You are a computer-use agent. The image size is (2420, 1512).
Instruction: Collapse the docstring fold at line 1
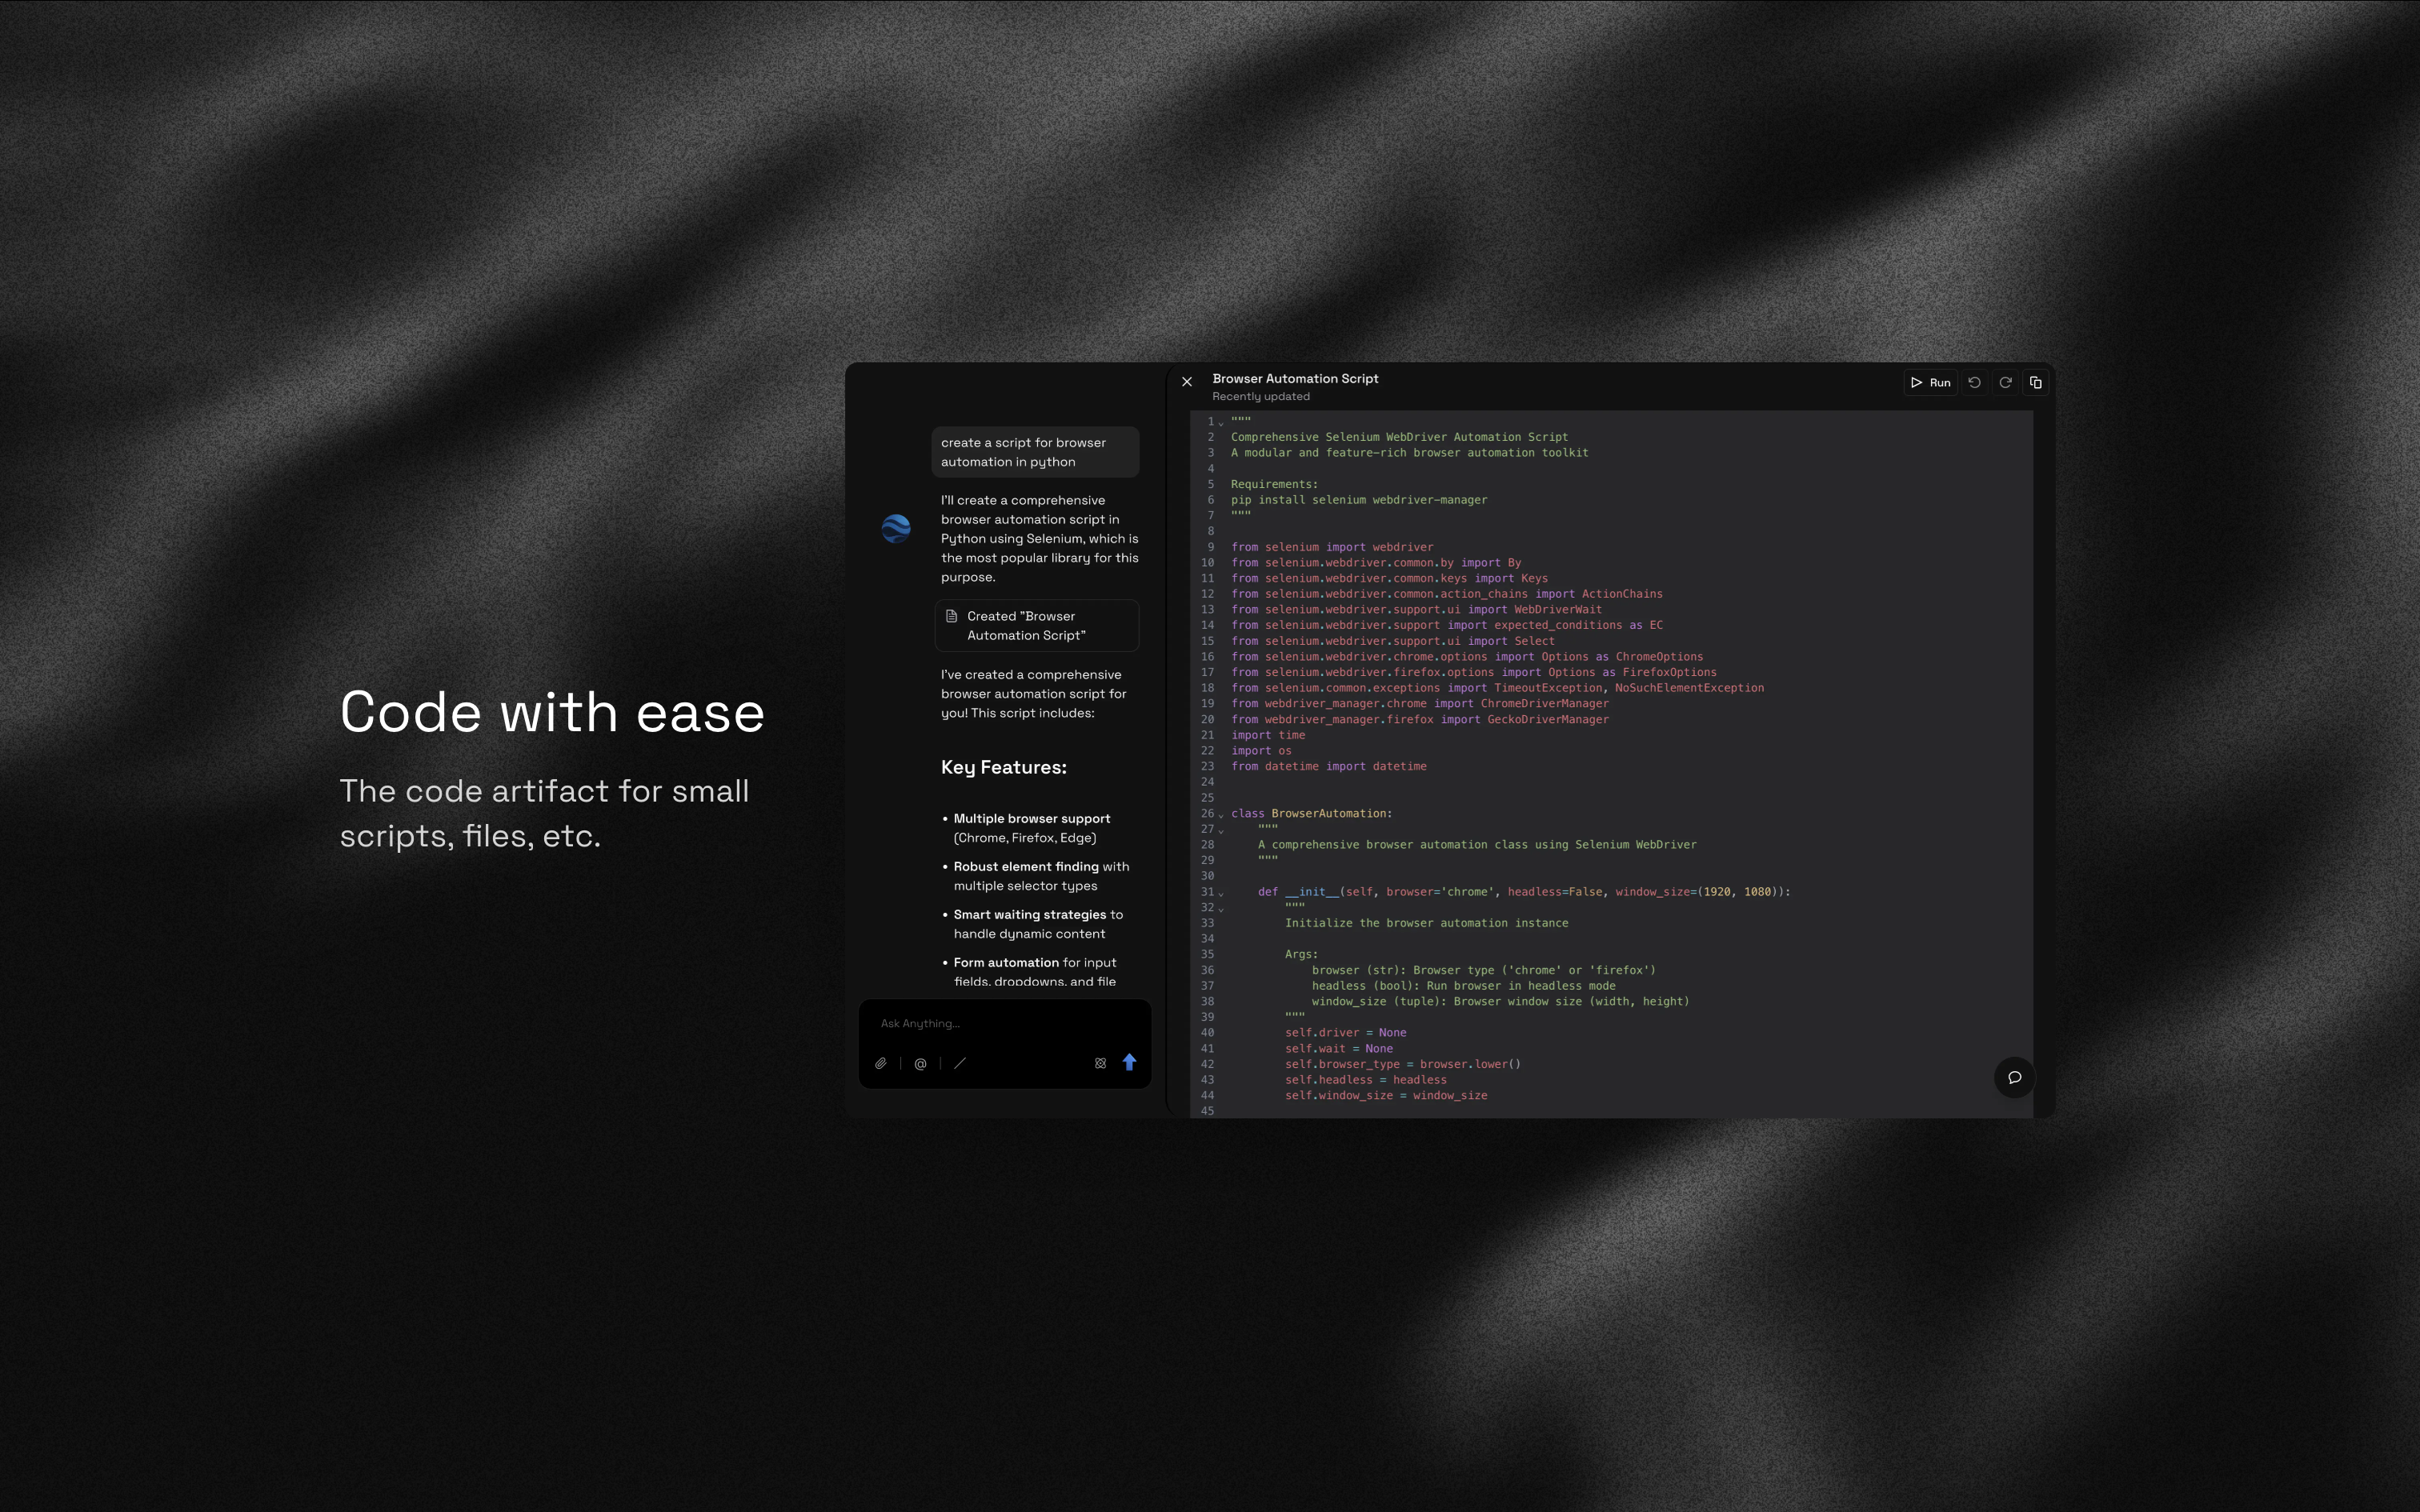click(x=1221, y=423)
